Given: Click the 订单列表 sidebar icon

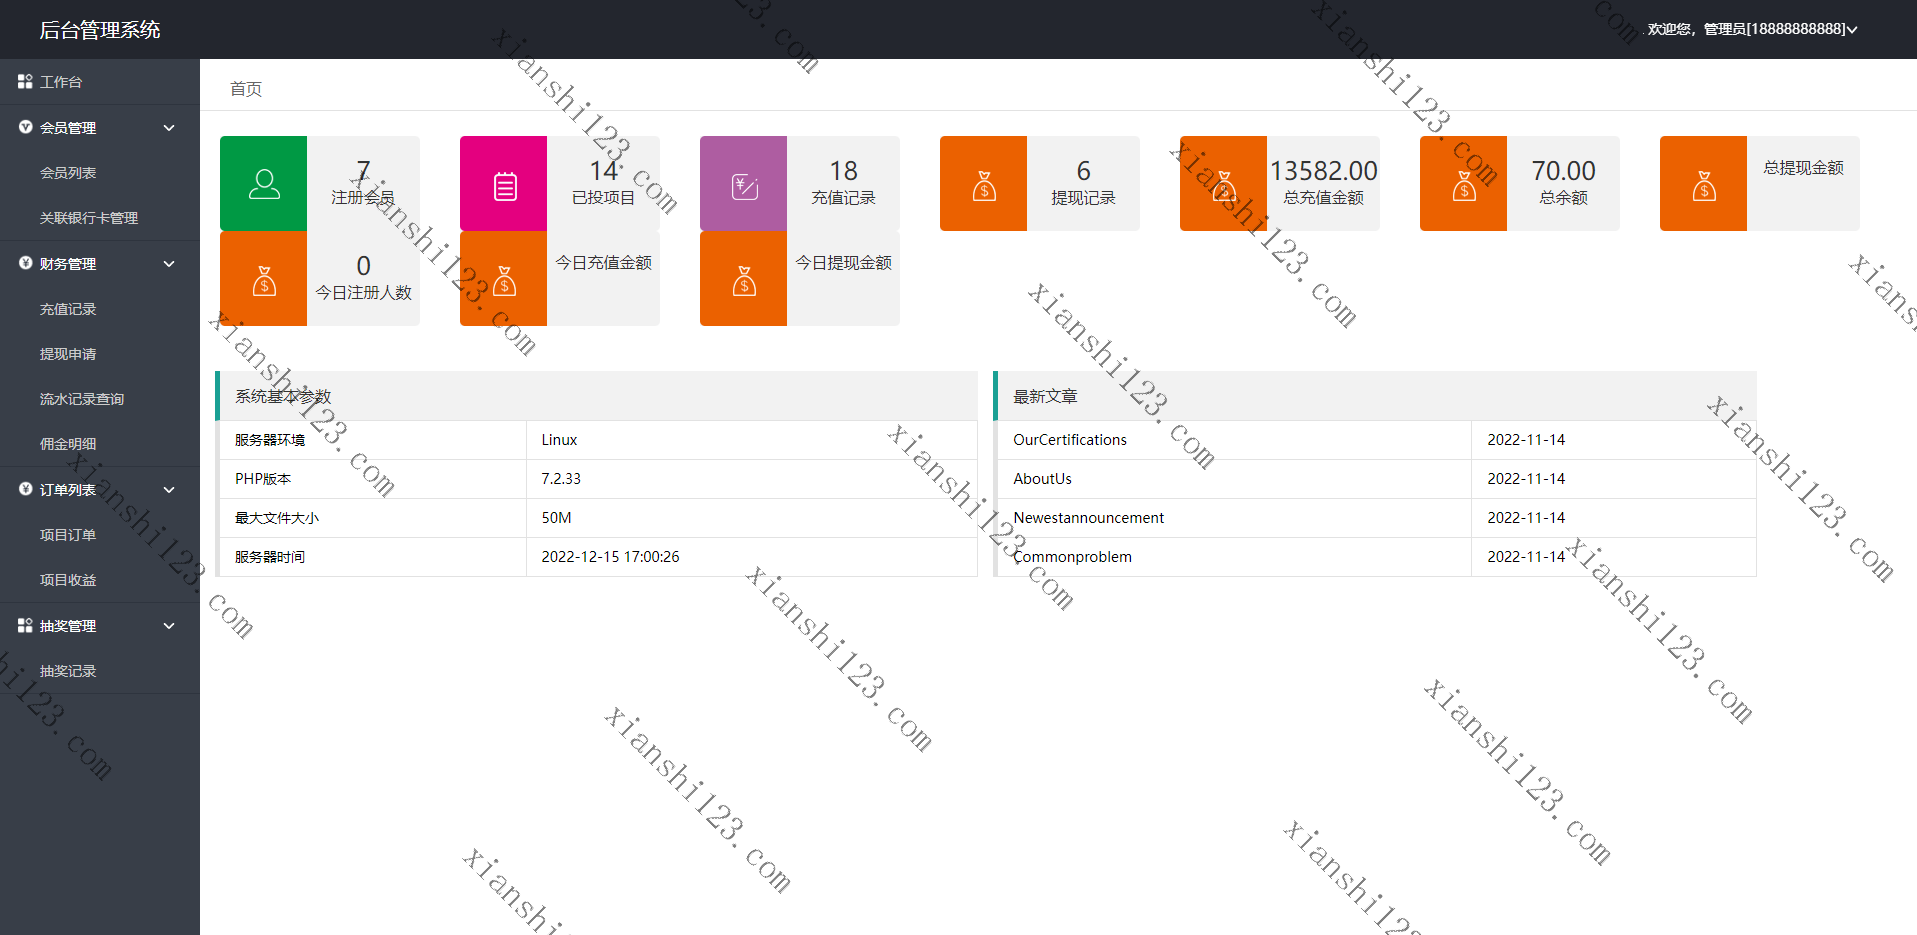Looking at the screenshot, I should (x=26, y=489).
